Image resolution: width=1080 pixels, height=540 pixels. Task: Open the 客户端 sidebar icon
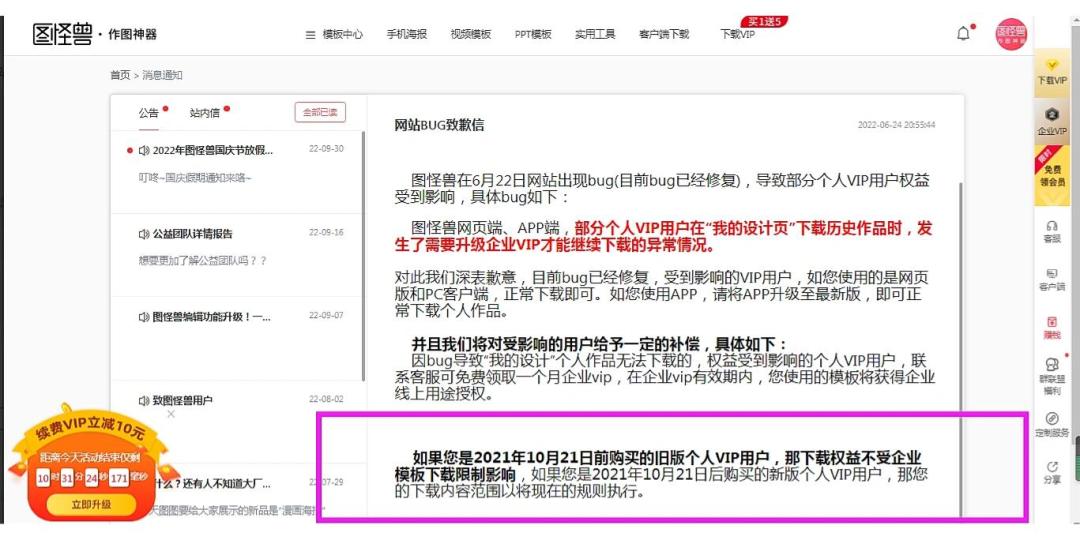tap(1052, 279)
